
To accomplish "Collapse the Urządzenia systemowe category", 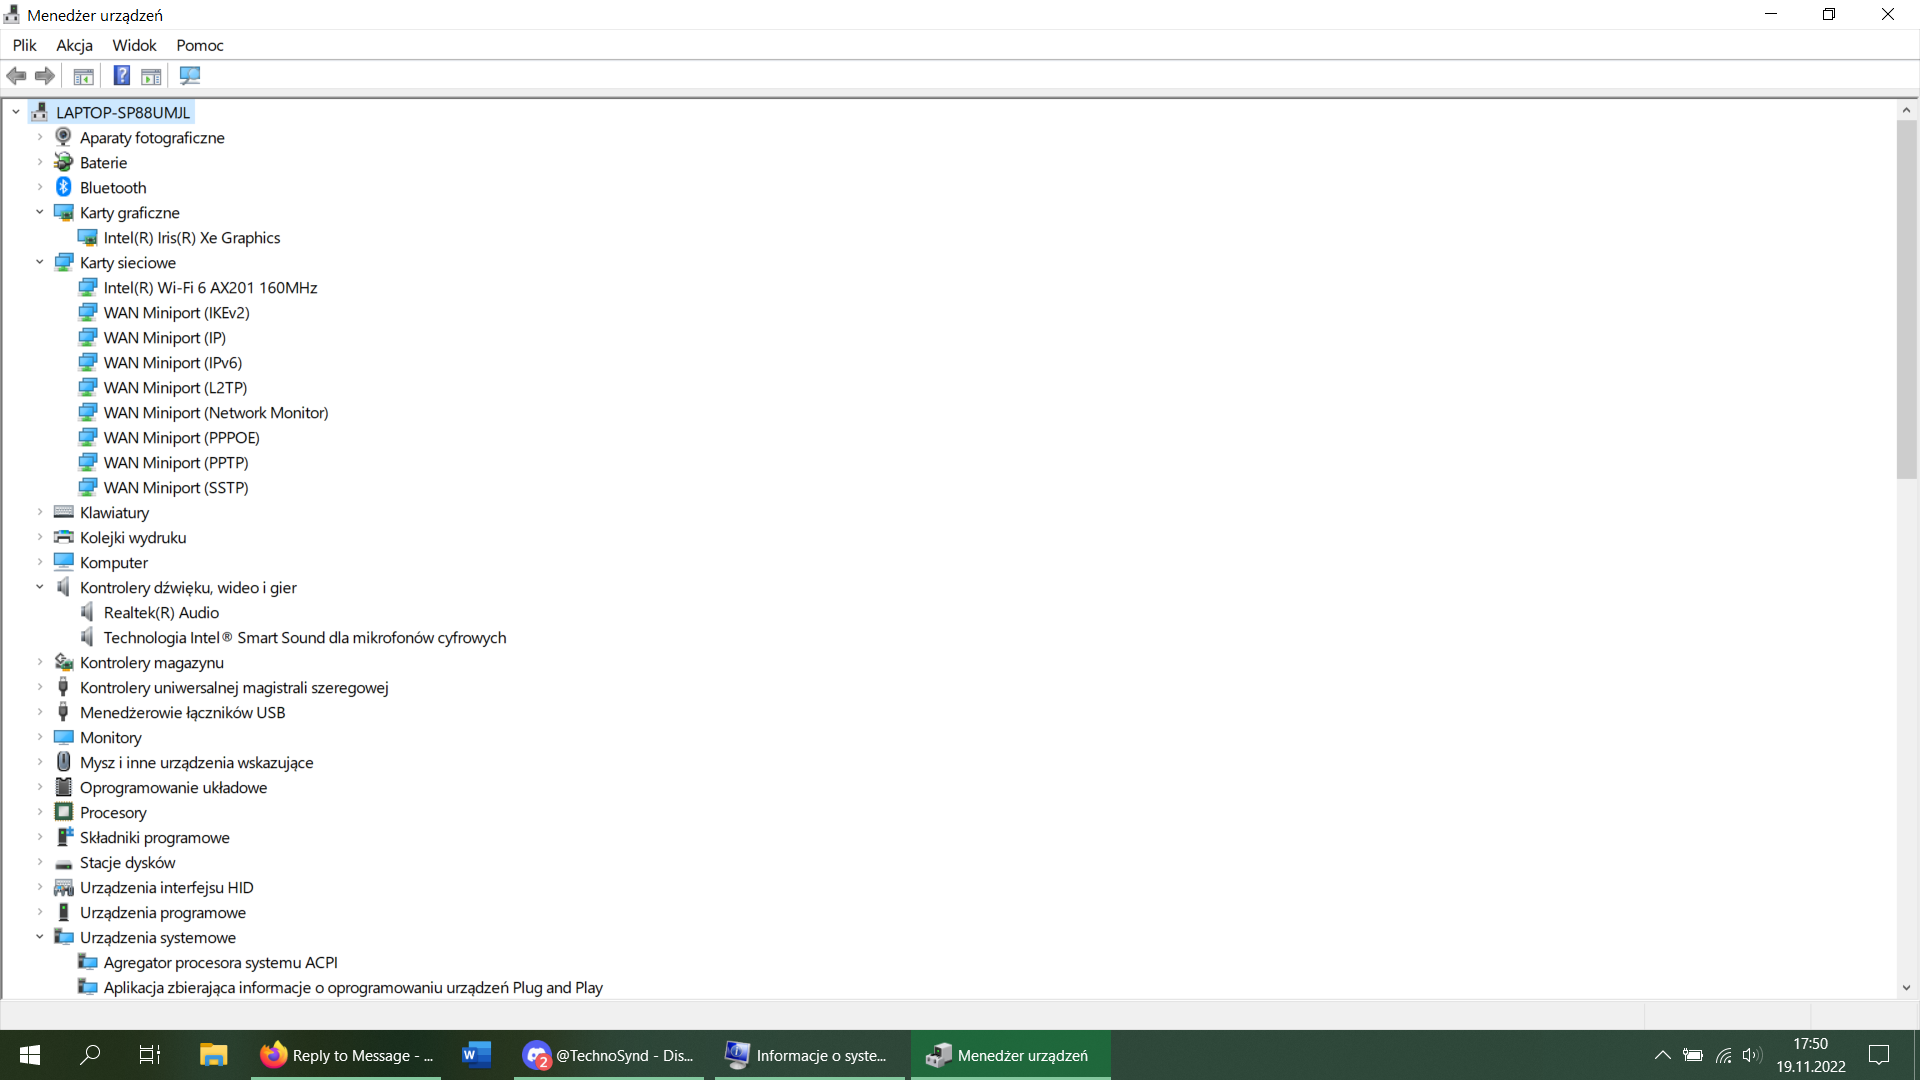I will (39, 937).
